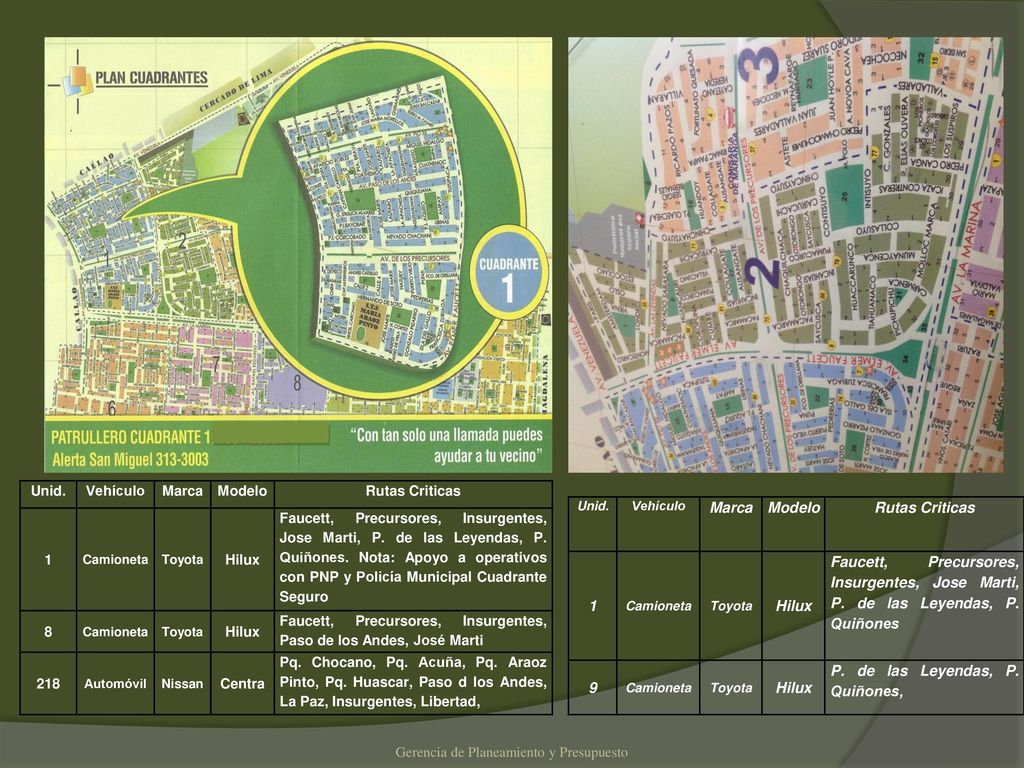Click the Plan Cuadrantes logo icon
The image size is (1024, 768).
tap(76, 82)
